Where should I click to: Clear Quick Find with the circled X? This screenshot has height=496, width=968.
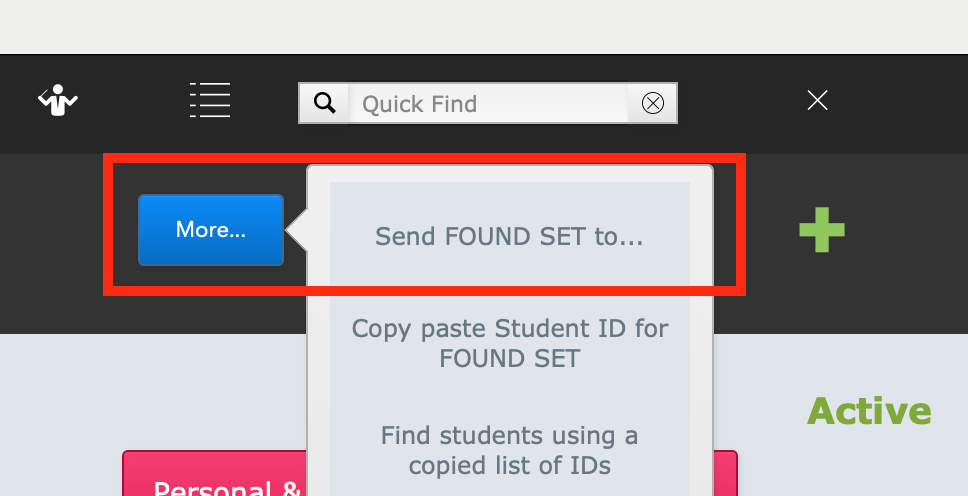tap(653, 103)
